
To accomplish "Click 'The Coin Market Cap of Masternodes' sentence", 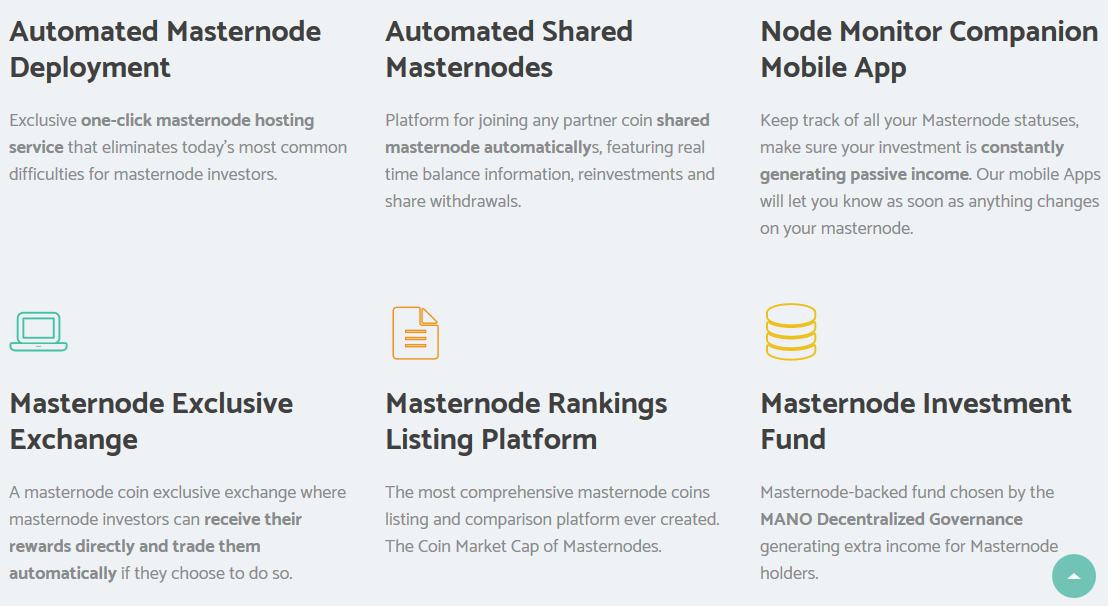I will click(524, 546).
